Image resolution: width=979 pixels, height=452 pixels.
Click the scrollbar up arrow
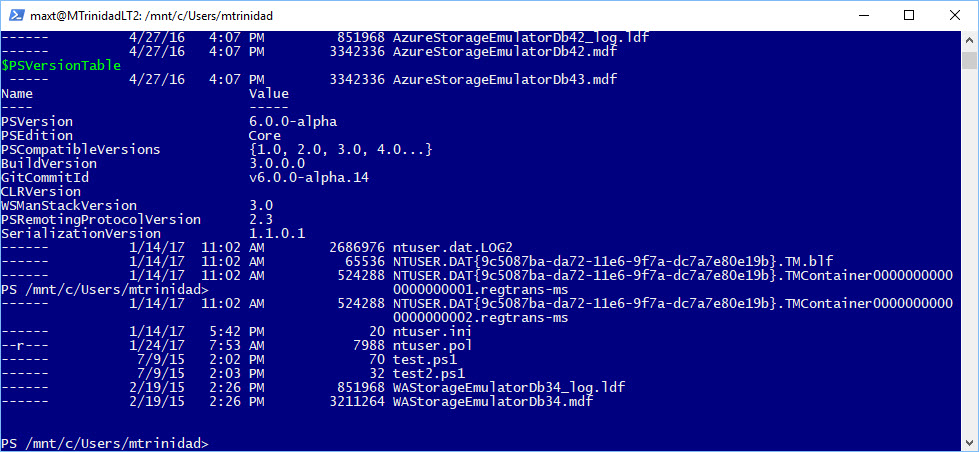(x=968, y=40)
